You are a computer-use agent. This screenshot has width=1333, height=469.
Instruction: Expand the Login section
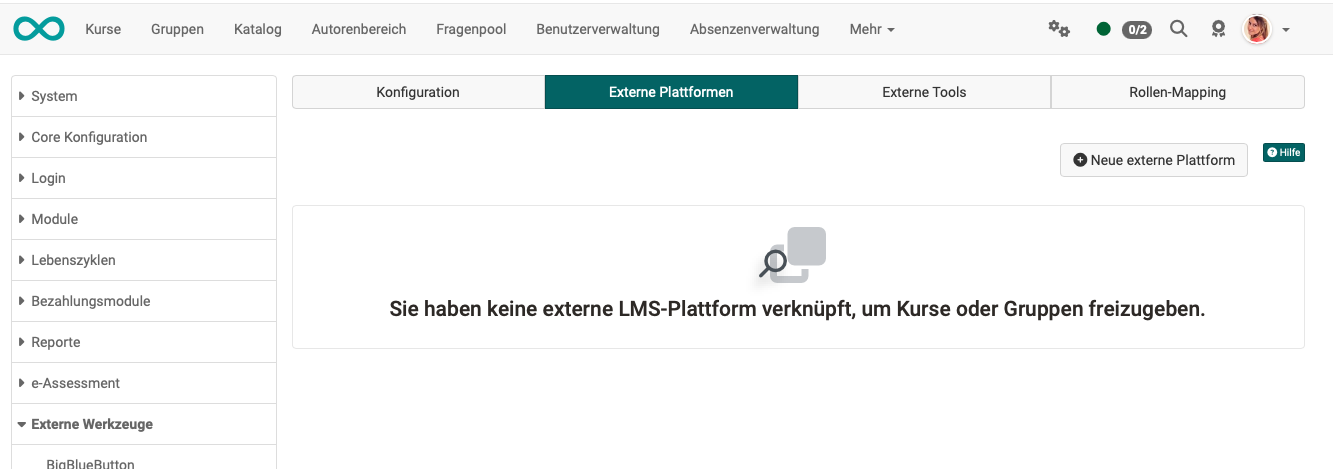point(144,178)
